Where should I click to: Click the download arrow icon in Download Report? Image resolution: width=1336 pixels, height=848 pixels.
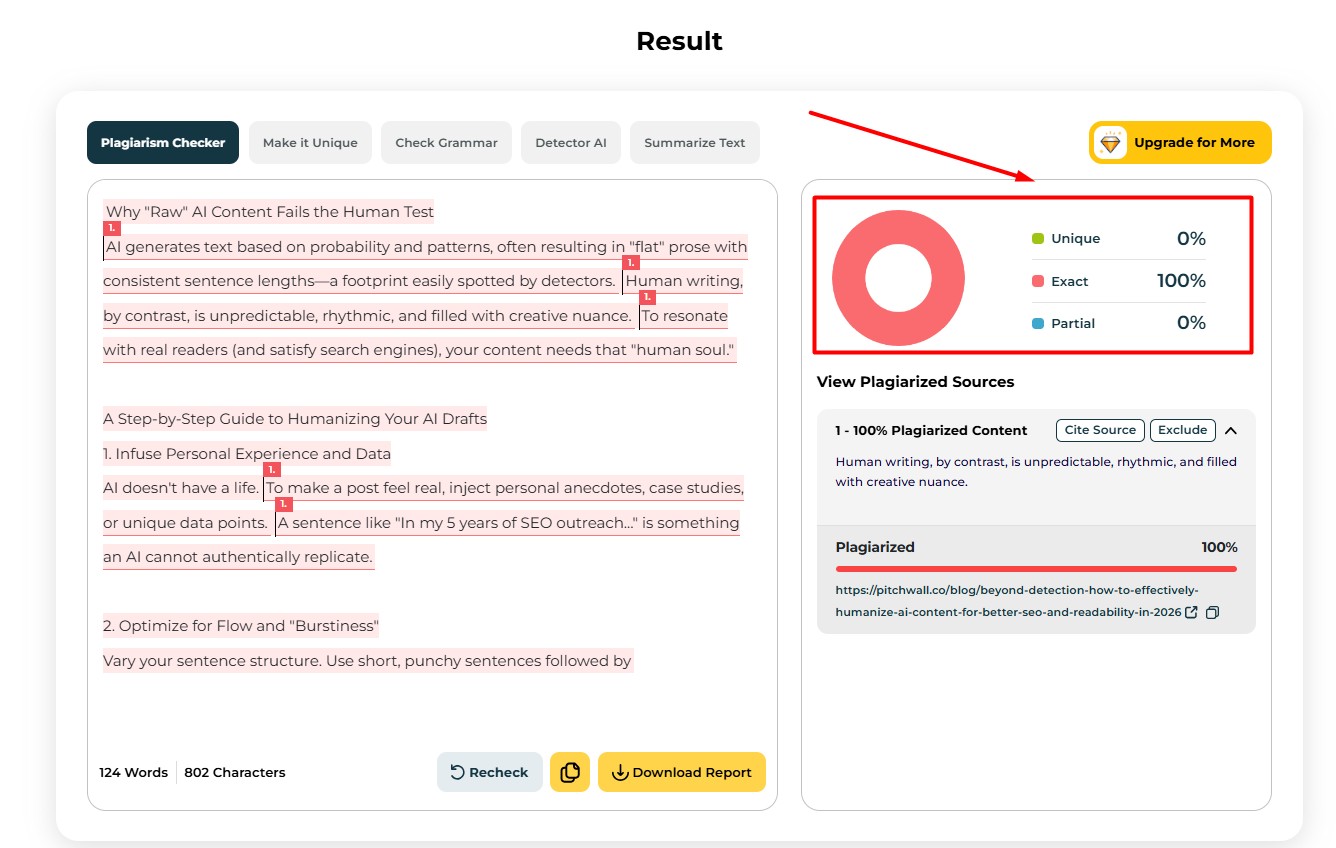pos(619,772)
